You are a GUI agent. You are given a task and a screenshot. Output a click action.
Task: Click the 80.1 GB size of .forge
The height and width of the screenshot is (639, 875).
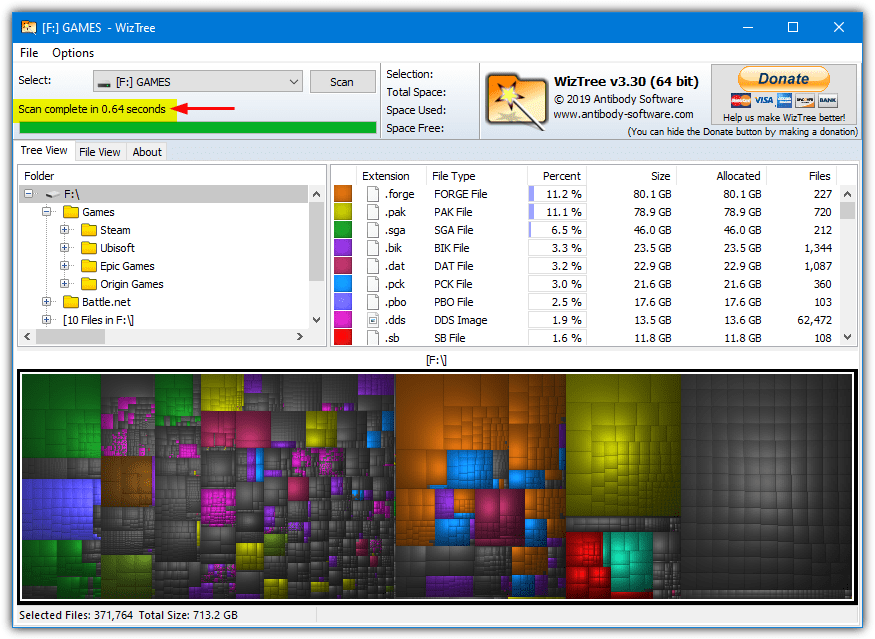tap(652, 194)
